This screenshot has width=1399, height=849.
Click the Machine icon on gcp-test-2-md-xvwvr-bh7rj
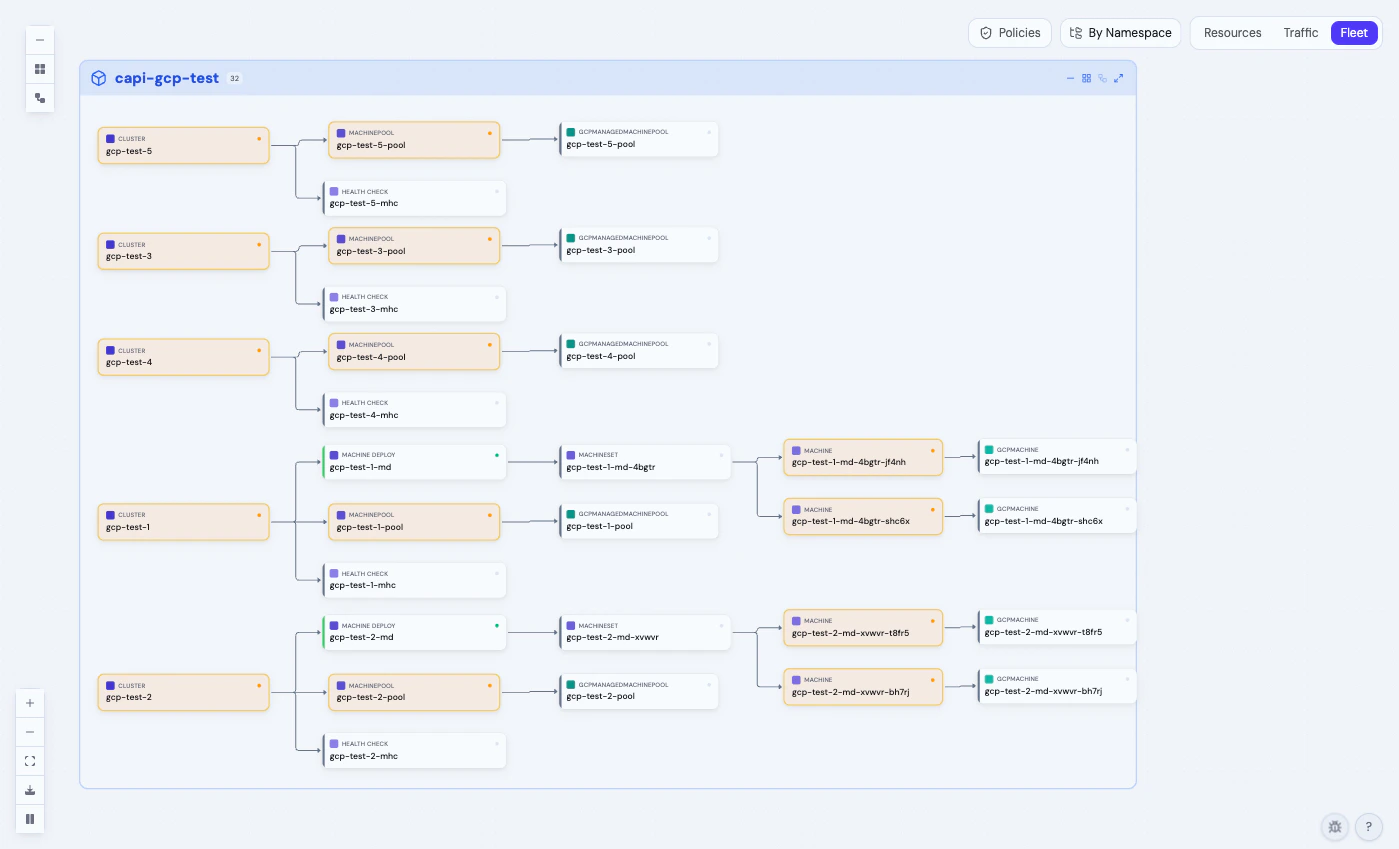[x=796, y=680]
